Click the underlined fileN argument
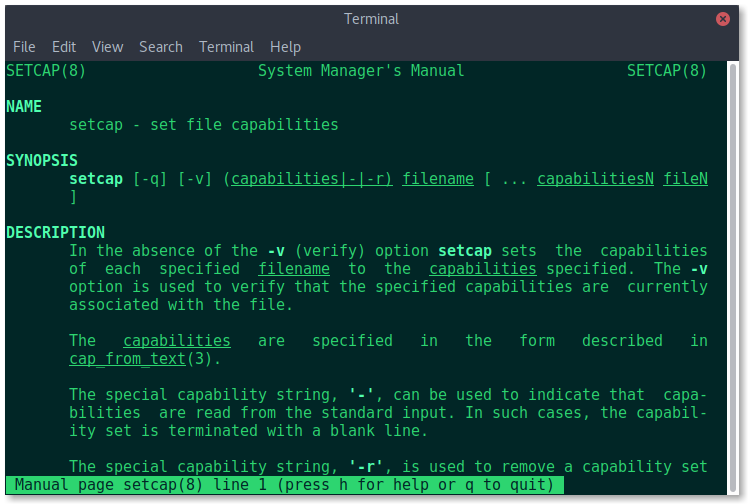The width and height of the screenshot is (748, 504). click(x=686, y=178)
